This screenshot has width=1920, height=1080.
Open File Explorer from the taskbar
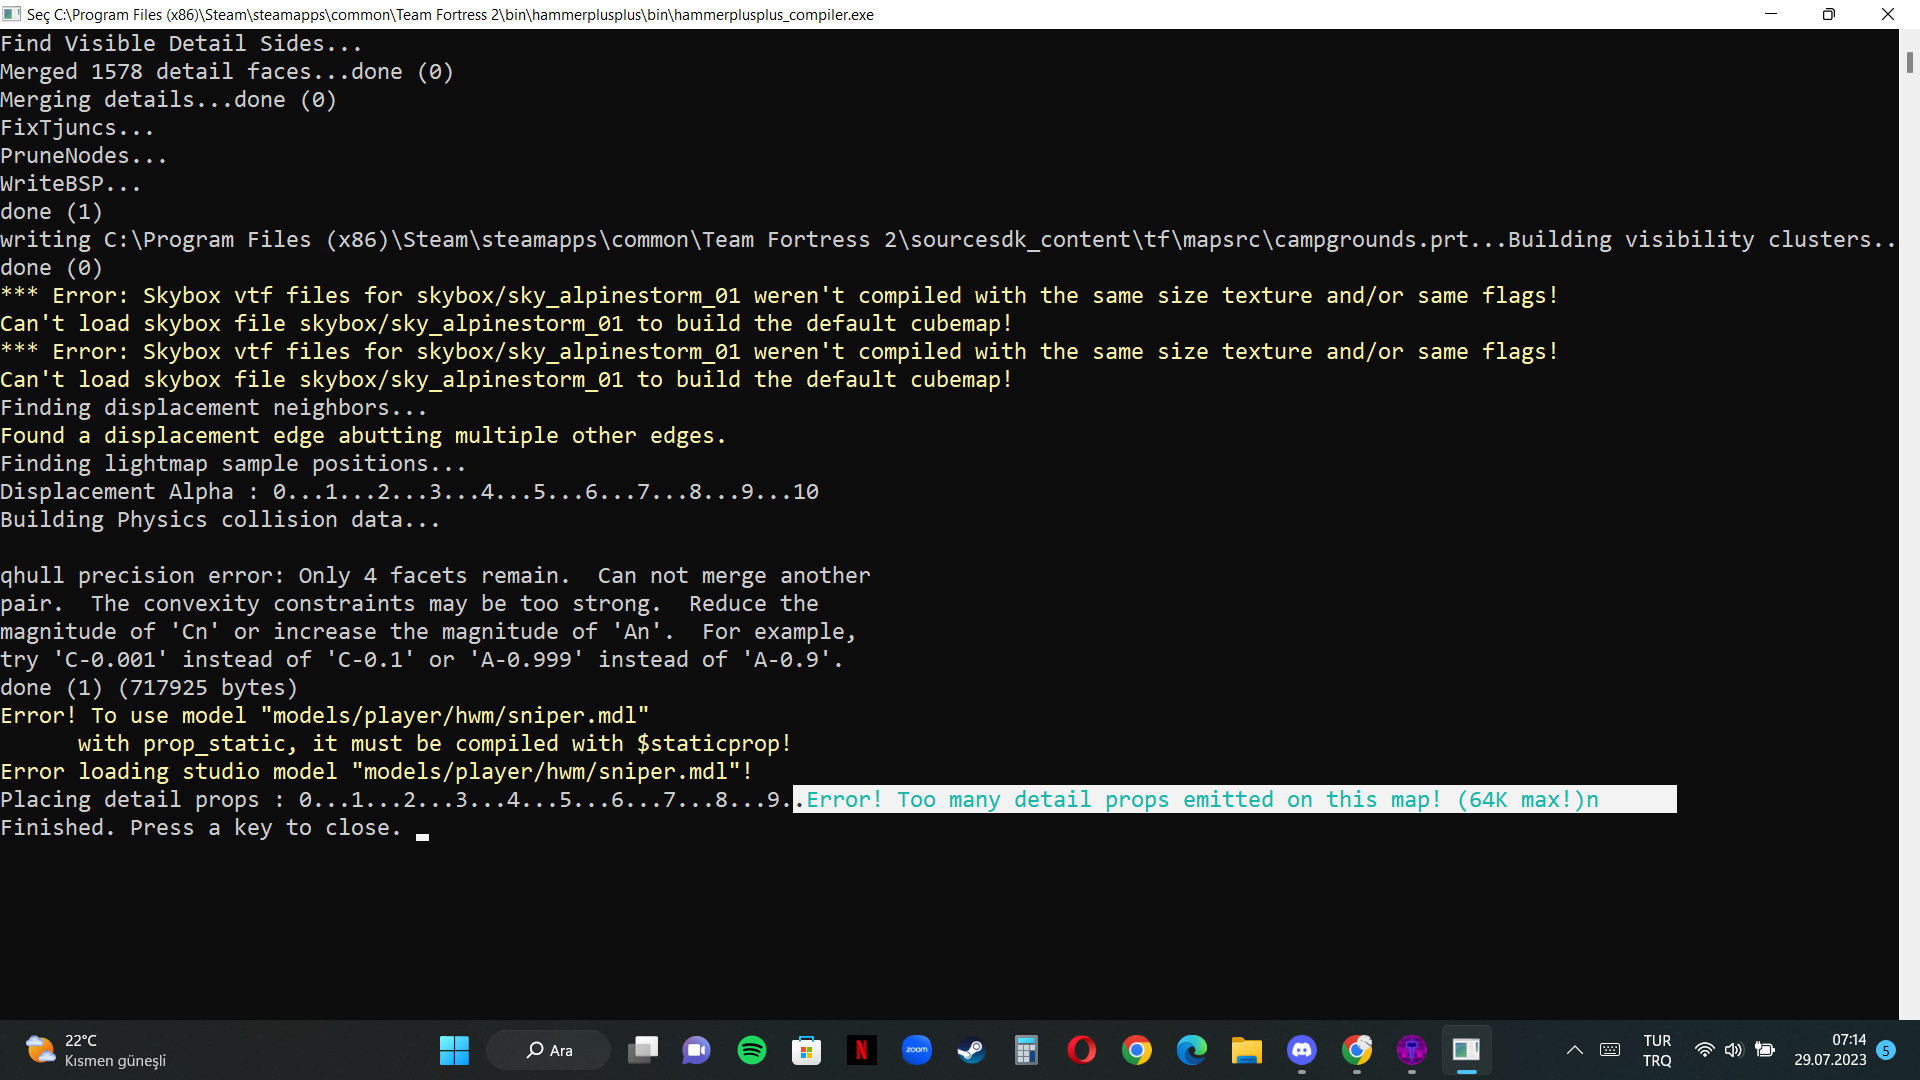tap(1246, 1050)
